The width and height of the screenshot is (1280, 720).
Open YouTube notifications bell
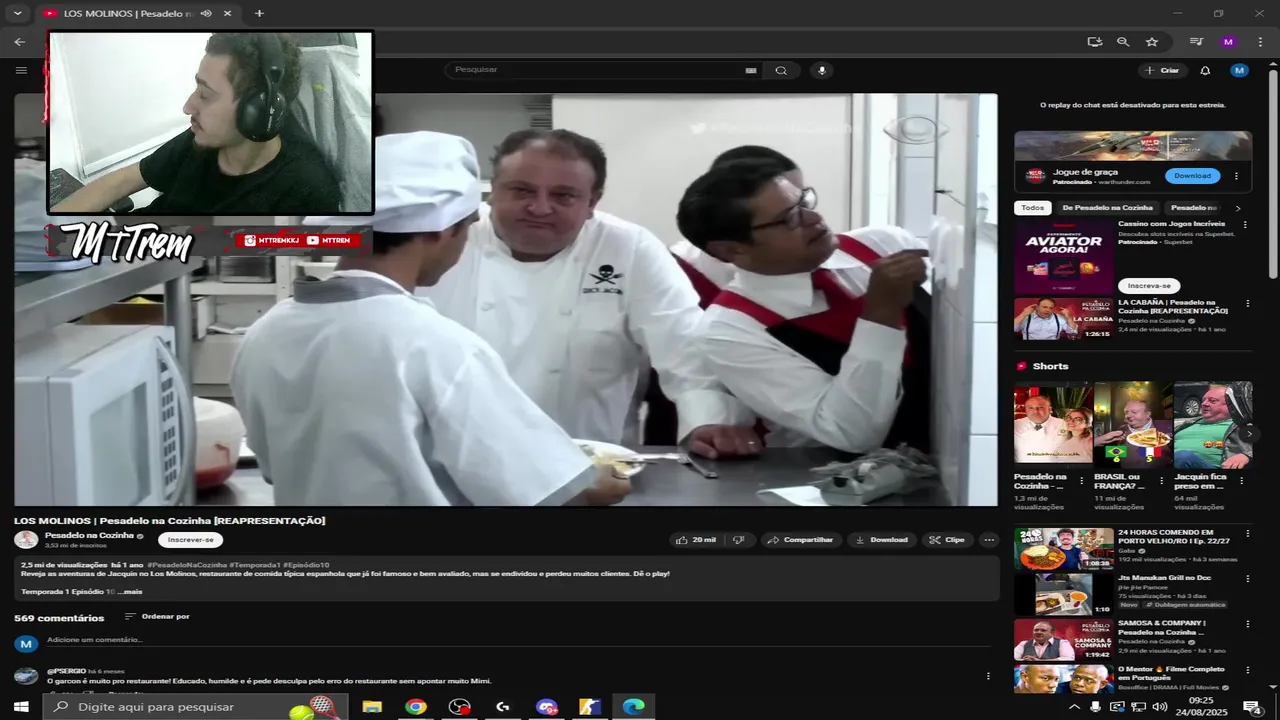click(x=1205, y=70)
